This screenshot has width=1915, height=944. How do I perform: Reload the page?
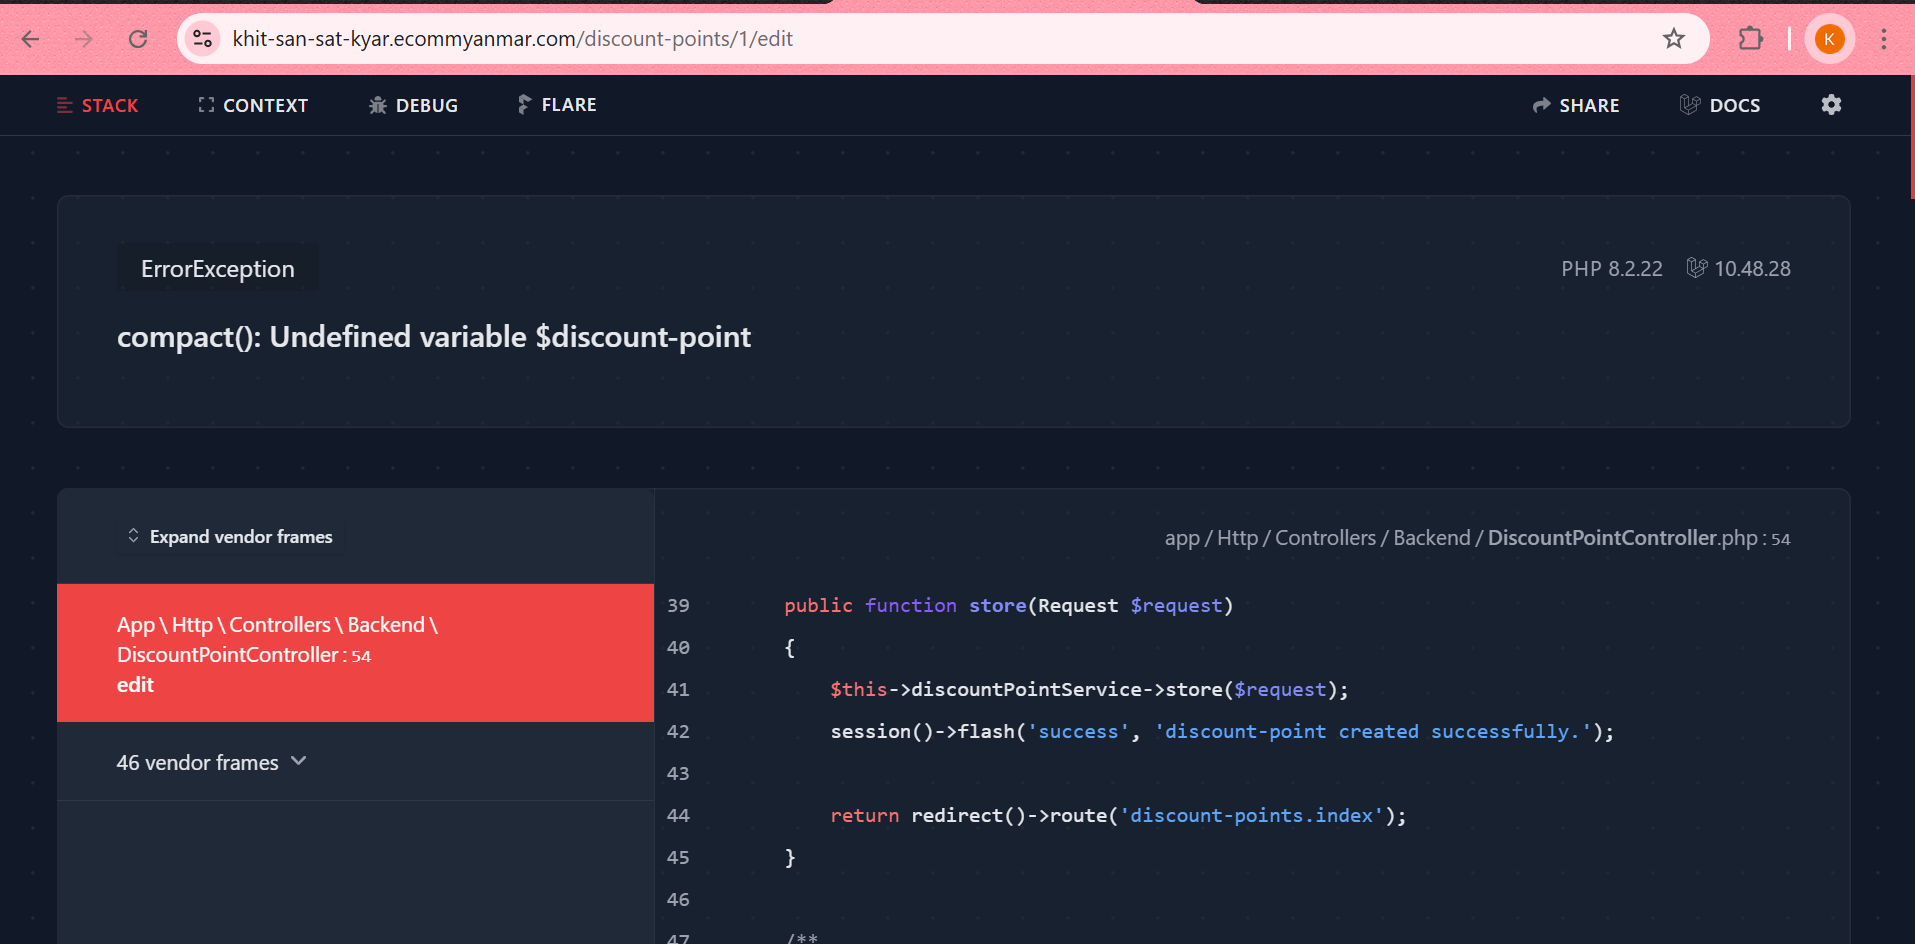click(x=138, y=39)
